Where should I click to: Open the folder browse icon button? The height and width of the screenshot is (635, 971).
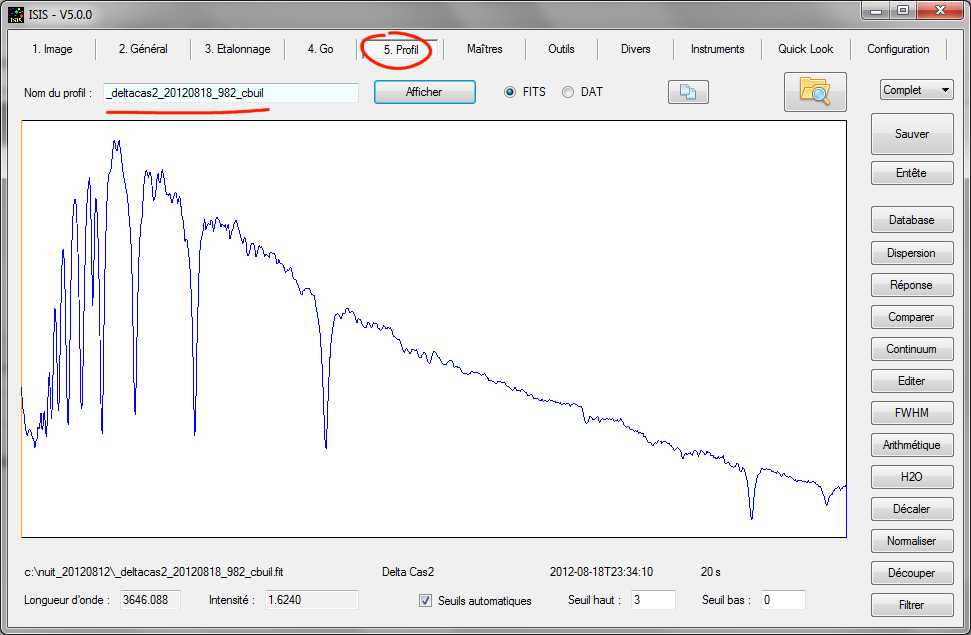815,92
